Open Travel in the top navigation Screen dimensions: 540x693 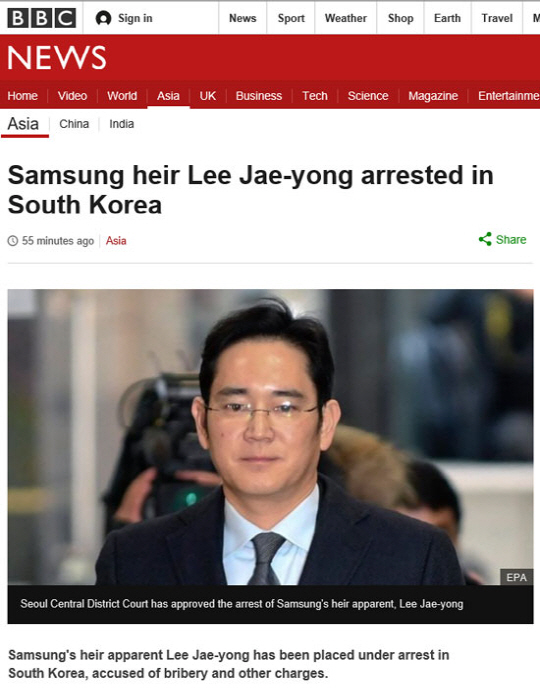click(497, 18)
